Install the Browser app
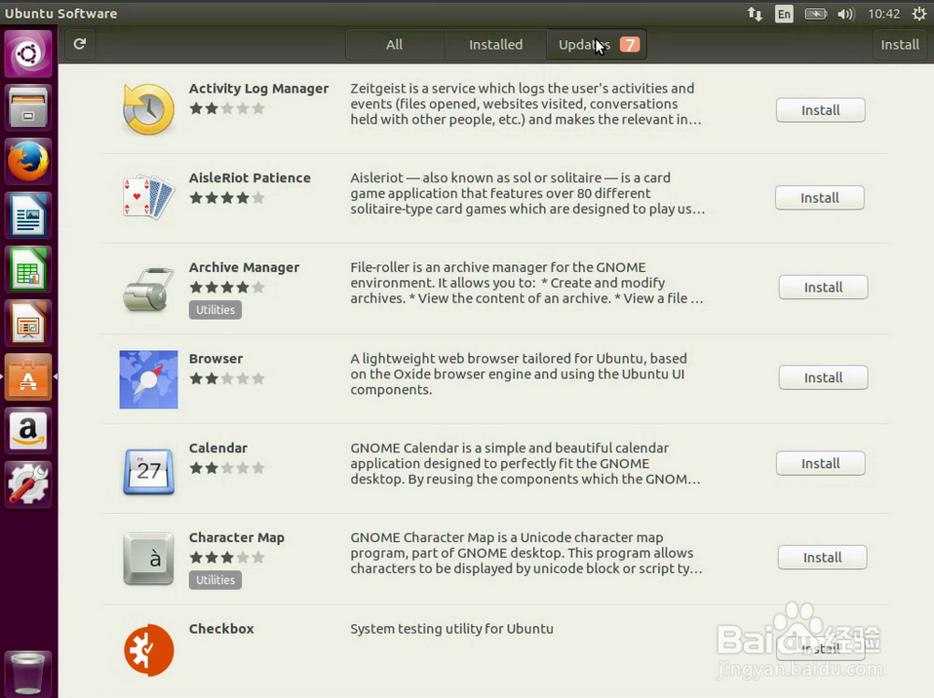Viewport: 934px width, 698px height. (823, 378)
